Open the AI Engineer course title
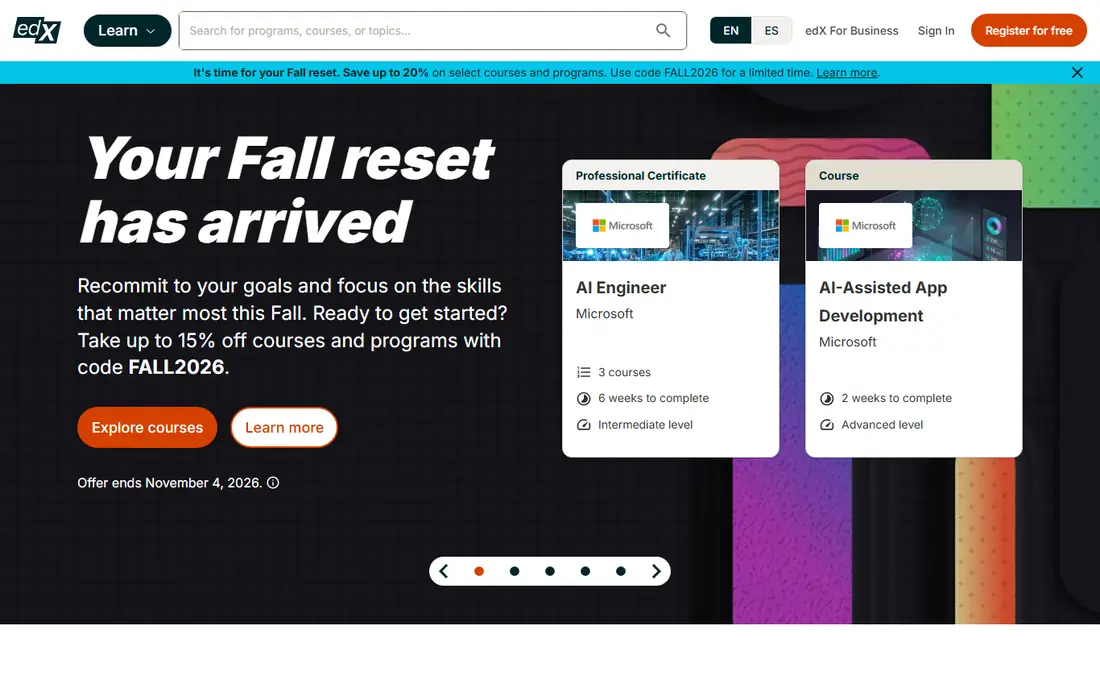The image size is (1100, 688). coord(621,288)
